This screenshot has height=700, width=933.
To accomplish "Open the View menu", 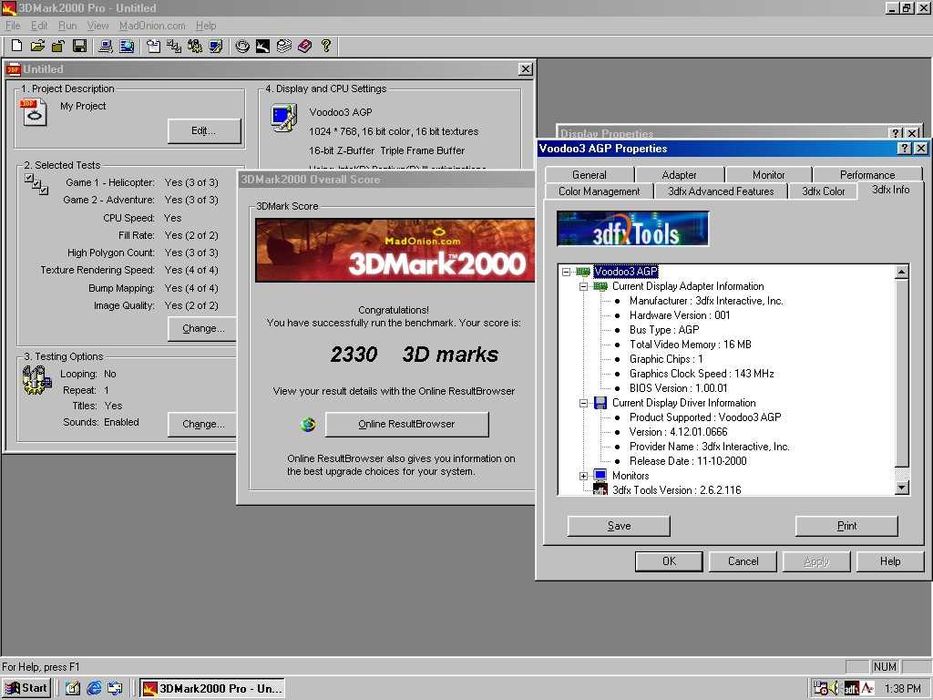I will click(98, 26).
